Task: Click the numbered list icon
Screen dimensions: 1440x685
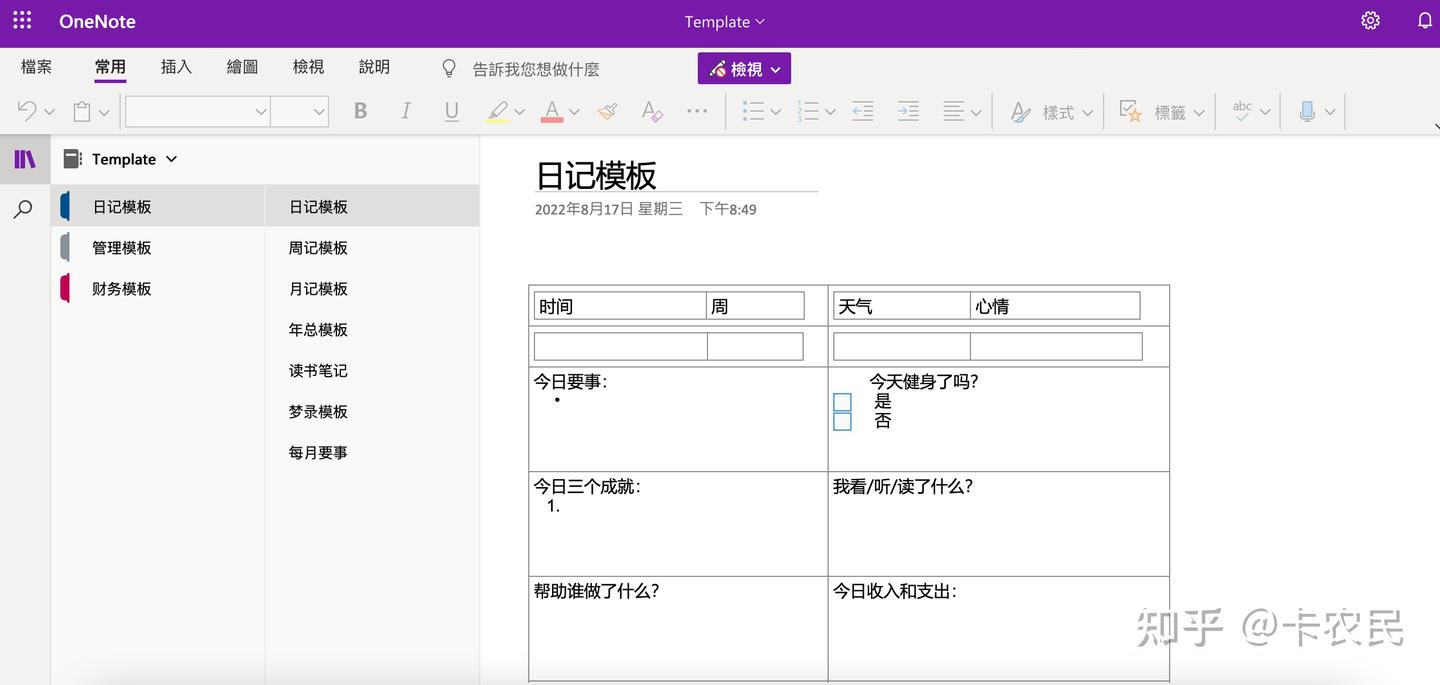Action: pyautogui.click(x=808, y=112)
